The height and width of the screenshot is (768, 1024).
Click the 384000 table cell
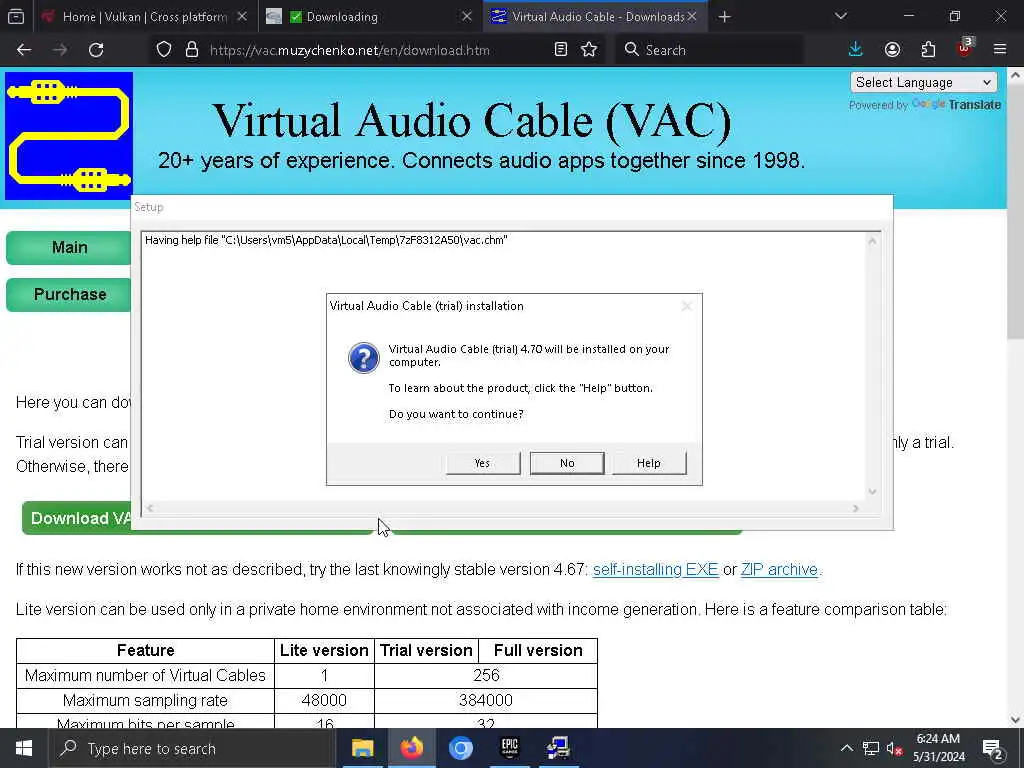click(486, 700)
